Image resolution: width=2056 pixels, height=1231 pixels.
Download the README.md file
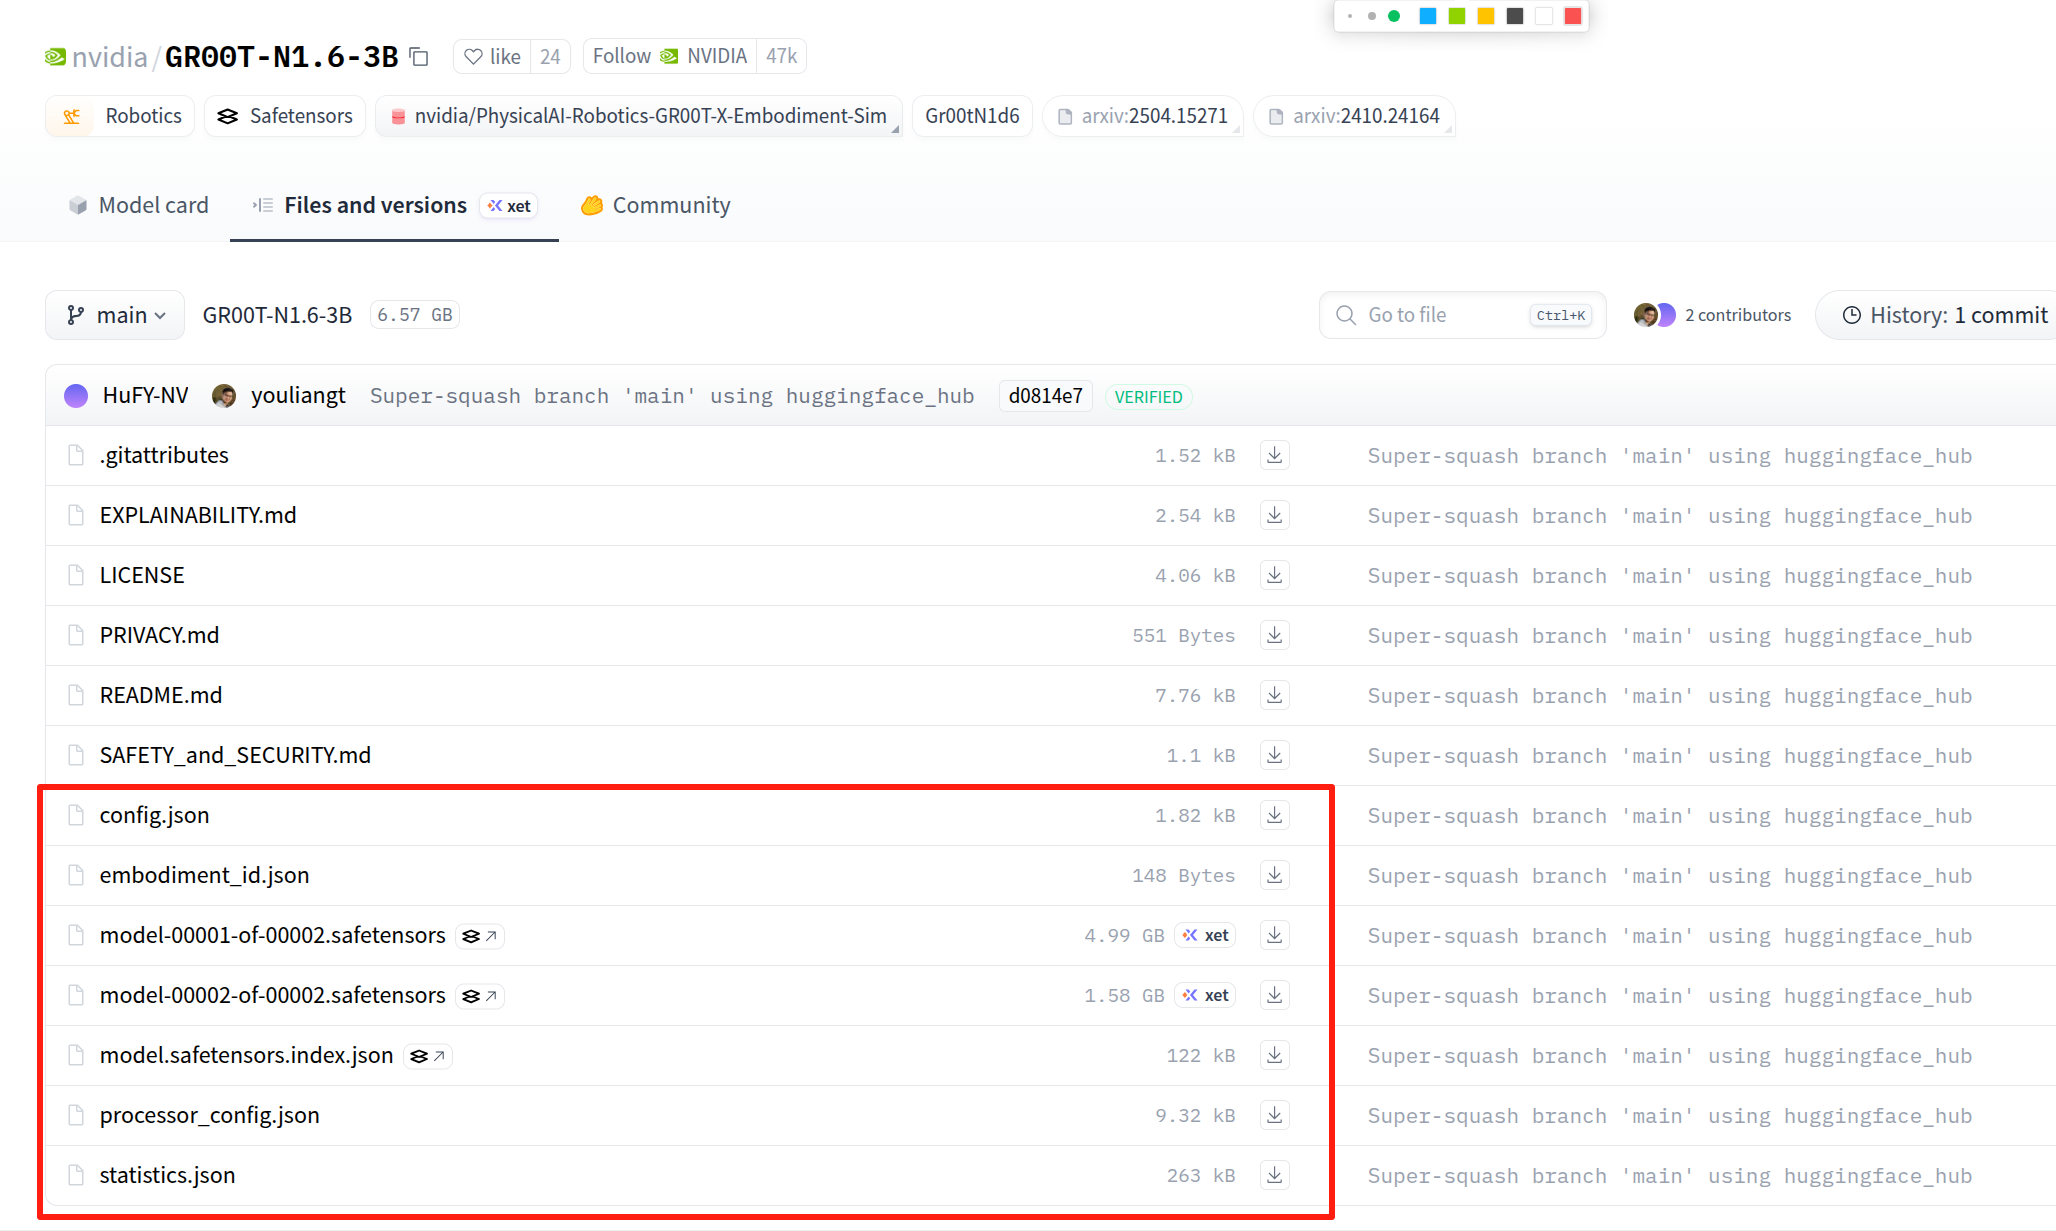tap(1274, 695)
